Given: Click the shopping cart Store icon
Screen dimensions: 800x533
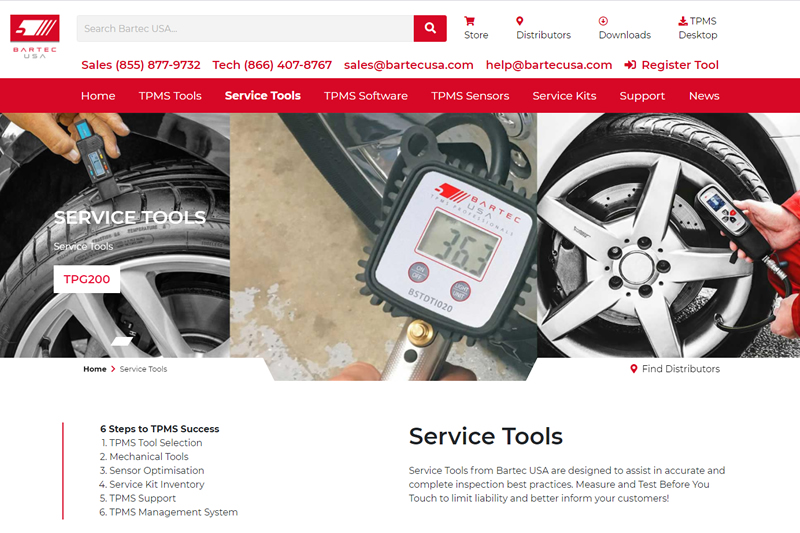Looking at the screenshot, I should click(x=469, y=21).
